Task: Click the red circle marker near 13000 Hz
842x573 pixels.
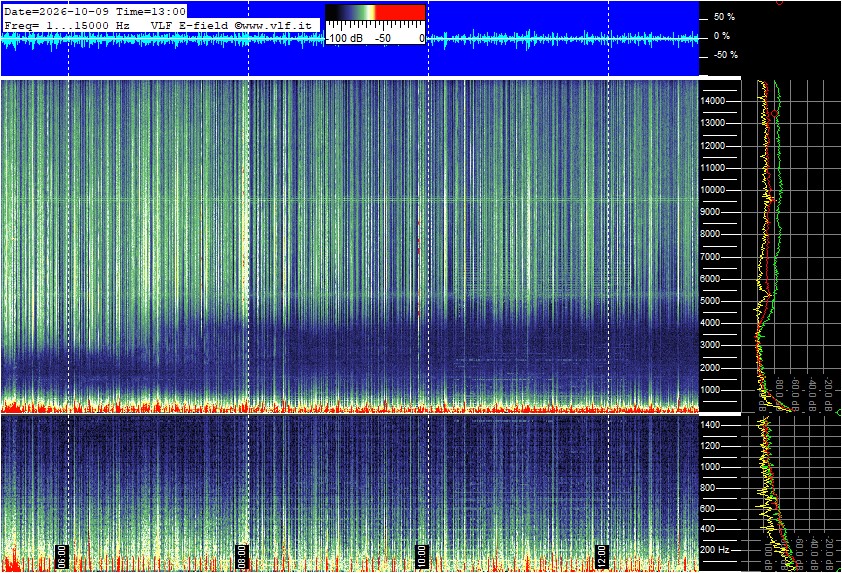Action: (x=774, y=114)
